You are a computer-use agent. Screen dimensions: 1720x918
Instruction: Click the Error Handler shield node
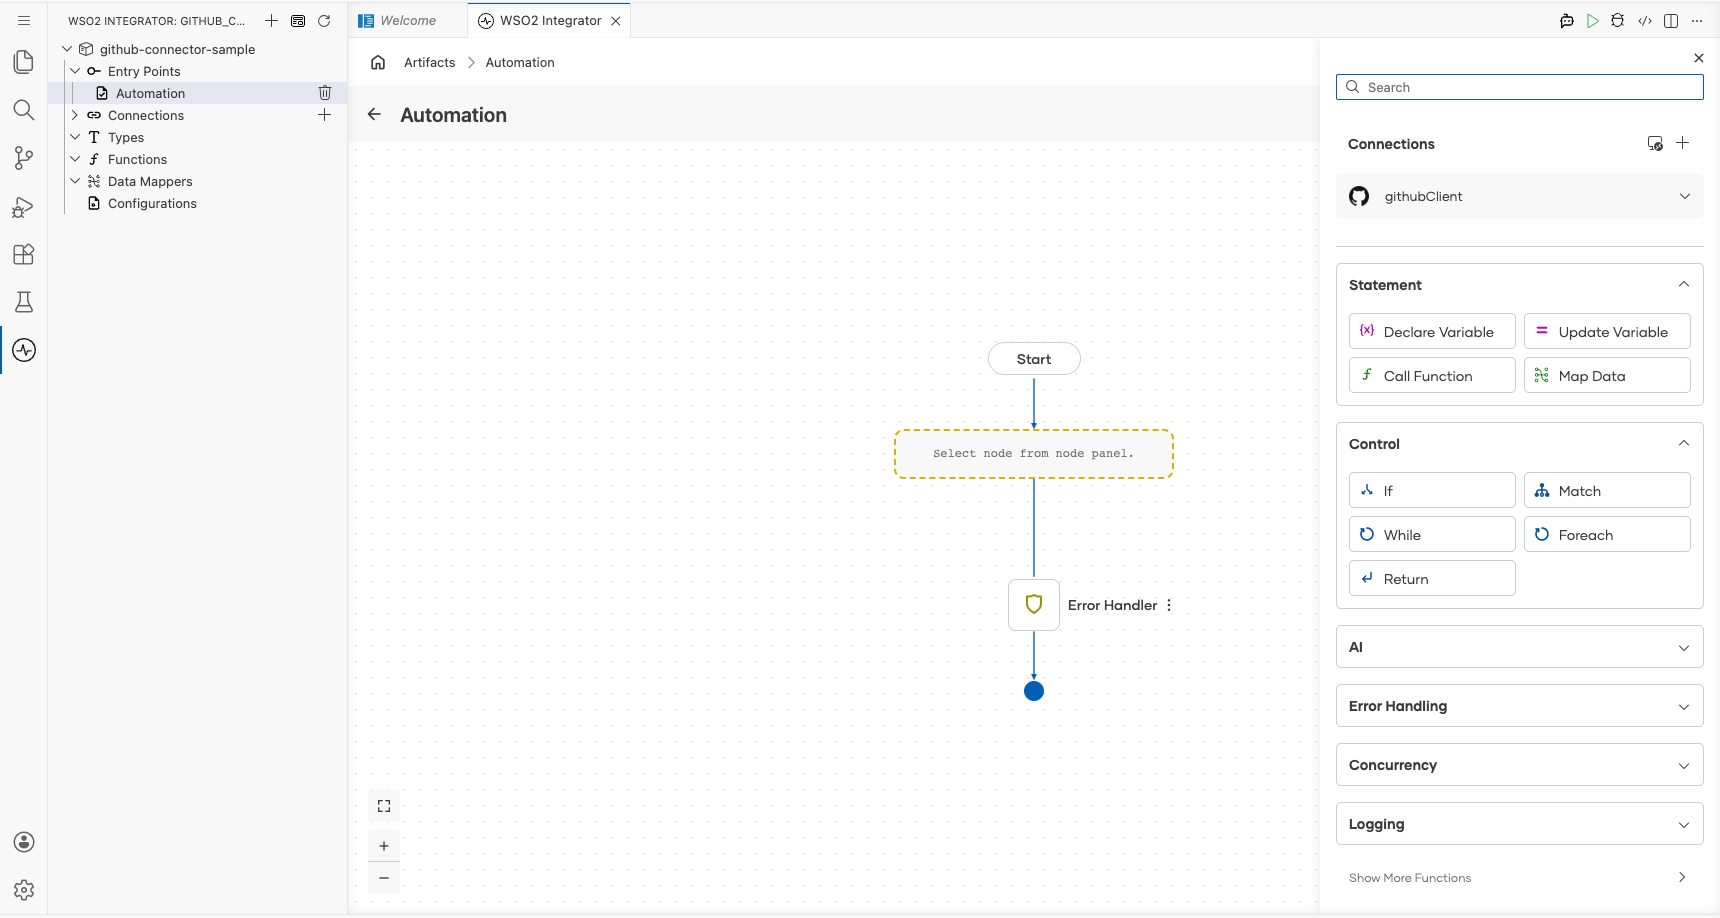click(1034, 605)
